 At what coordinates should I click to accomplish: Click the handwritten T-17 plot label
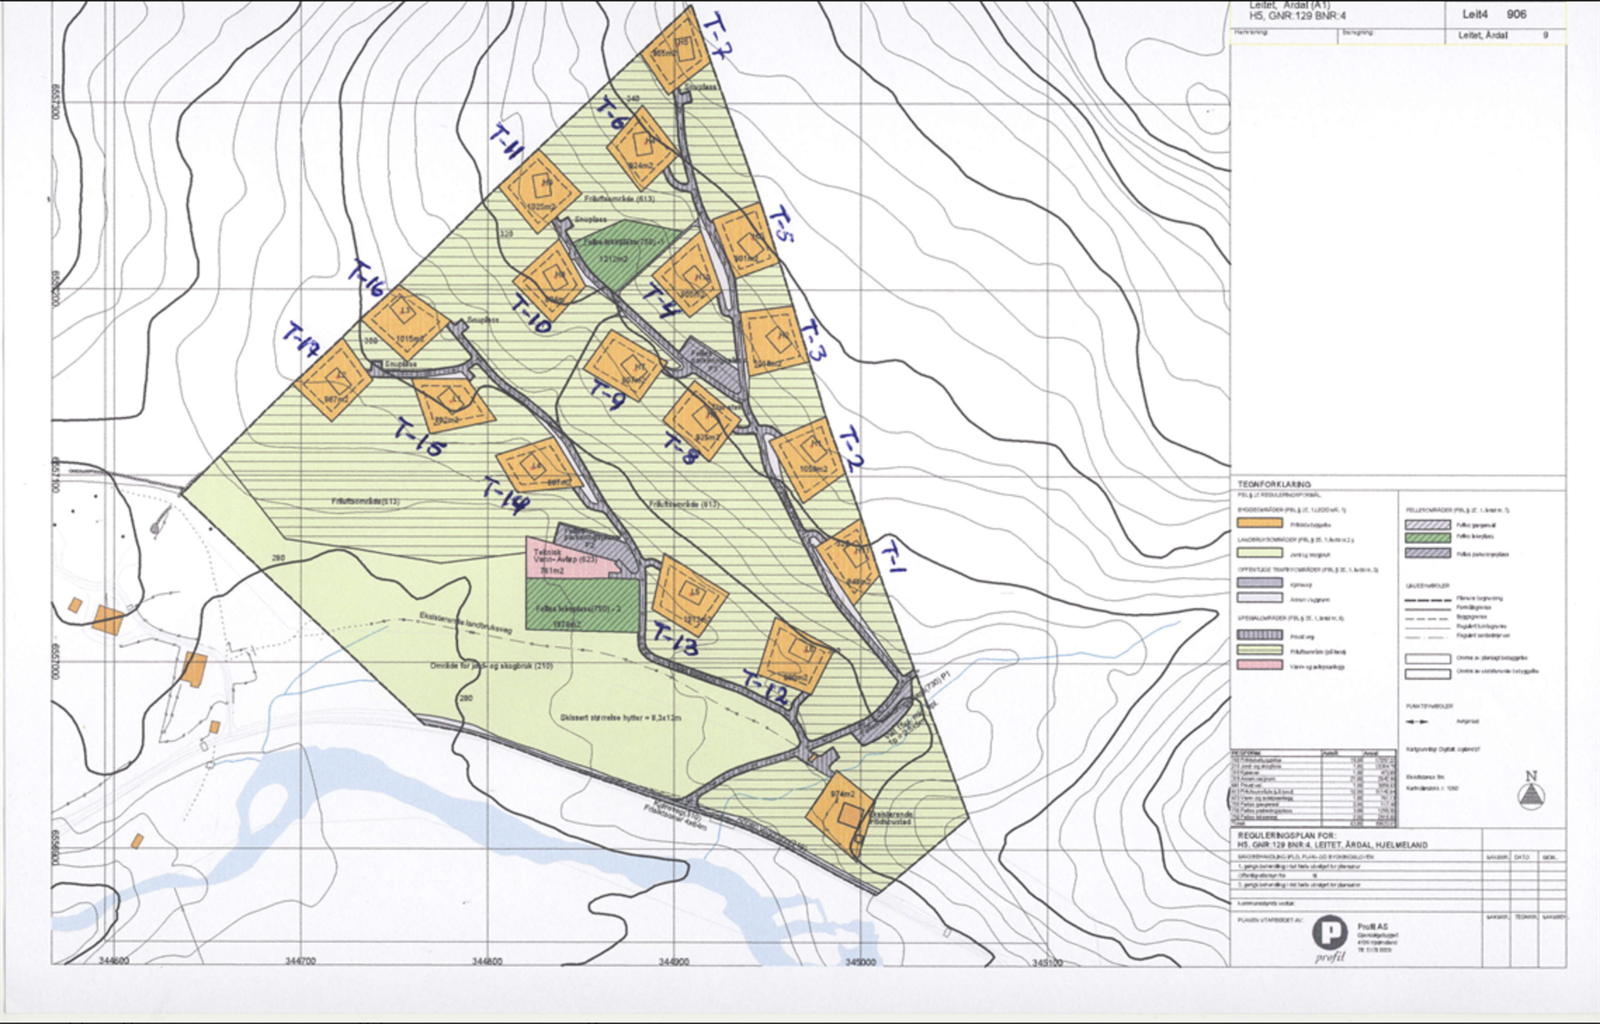[x=301, y=340]
